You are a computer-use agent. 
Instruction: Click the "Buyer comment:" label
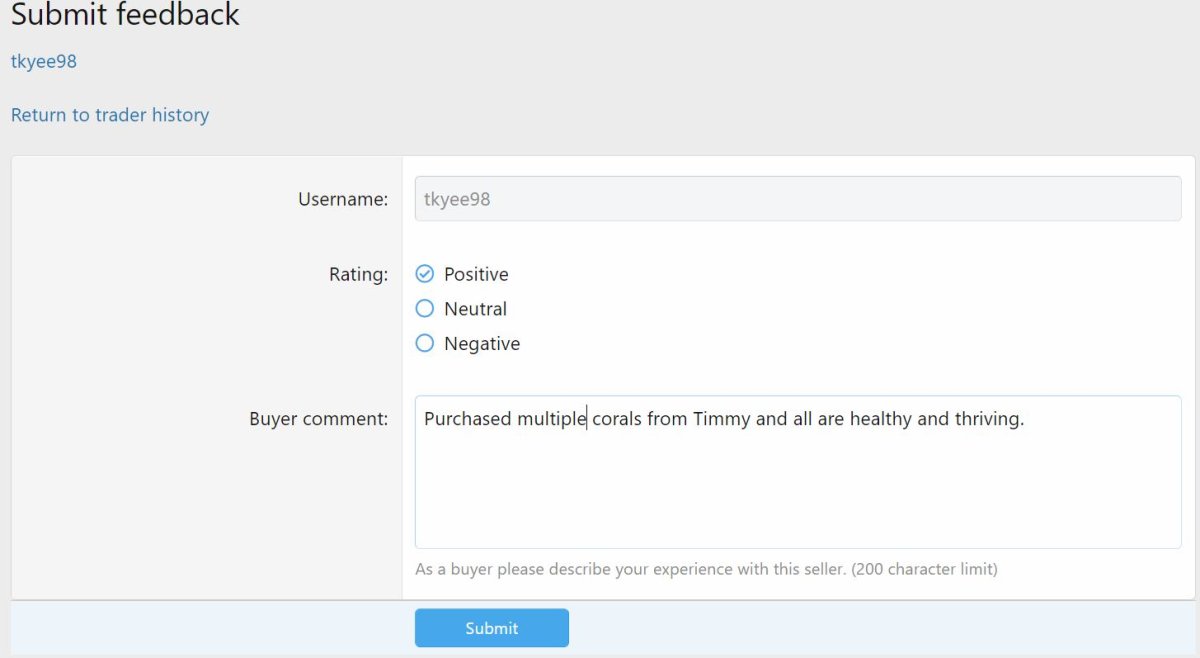pos(318,419)
